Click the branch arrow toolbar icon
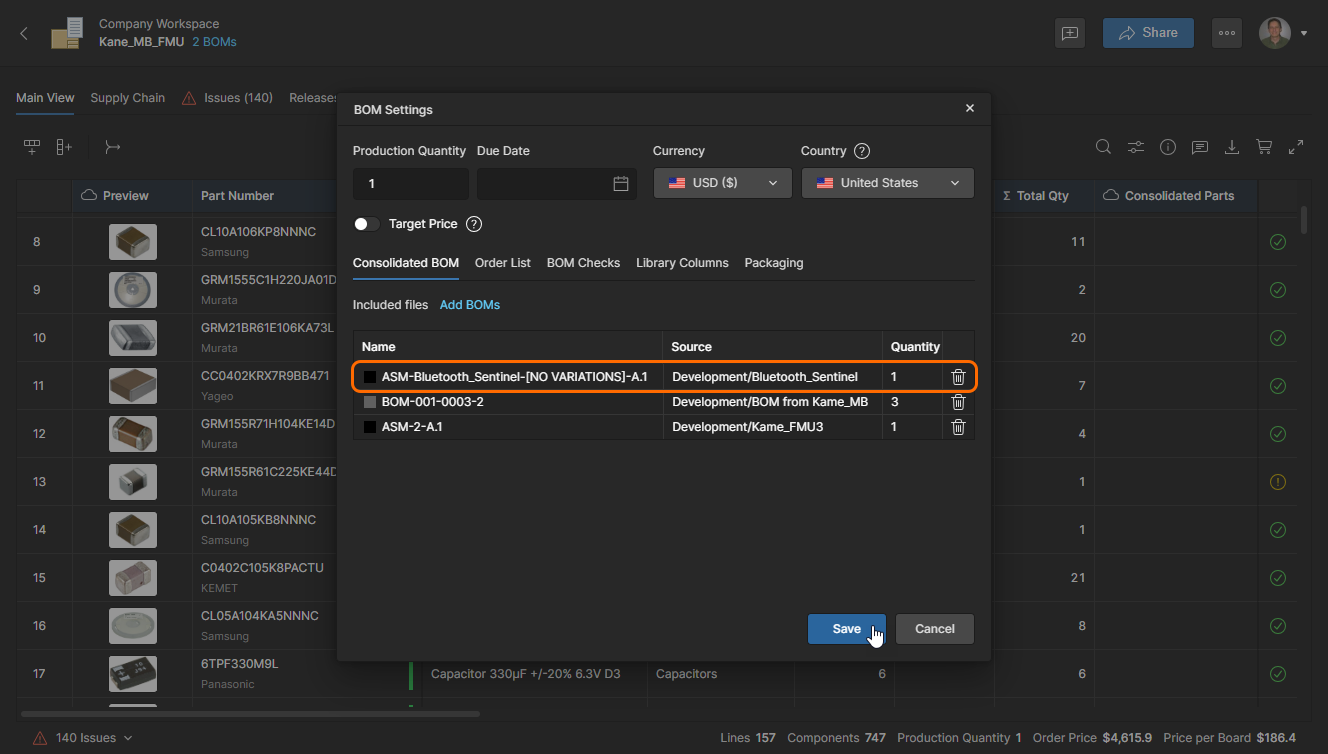 pyautogui.click(x=113, y=147)
